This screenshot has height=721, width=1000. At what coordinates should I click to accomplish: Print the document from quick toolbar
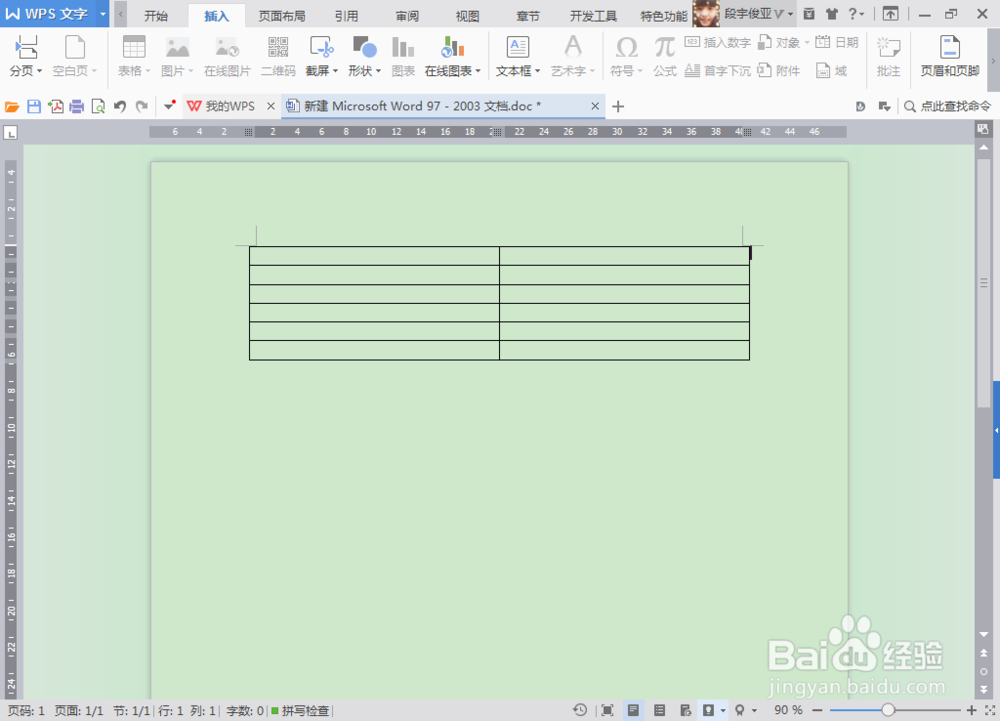click(77, 106)
